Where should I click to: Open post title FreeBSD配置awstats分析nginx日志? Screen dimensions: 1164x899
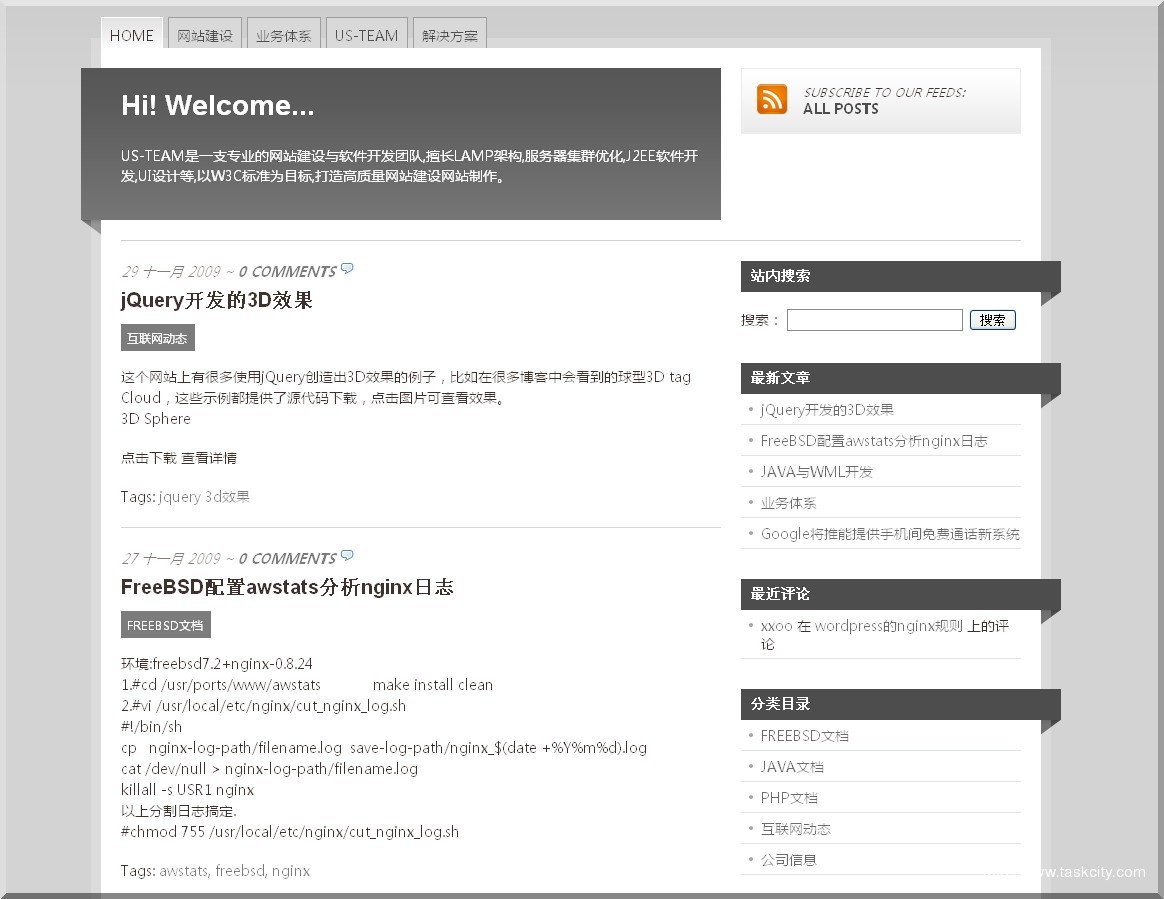(x=287, y=588)
